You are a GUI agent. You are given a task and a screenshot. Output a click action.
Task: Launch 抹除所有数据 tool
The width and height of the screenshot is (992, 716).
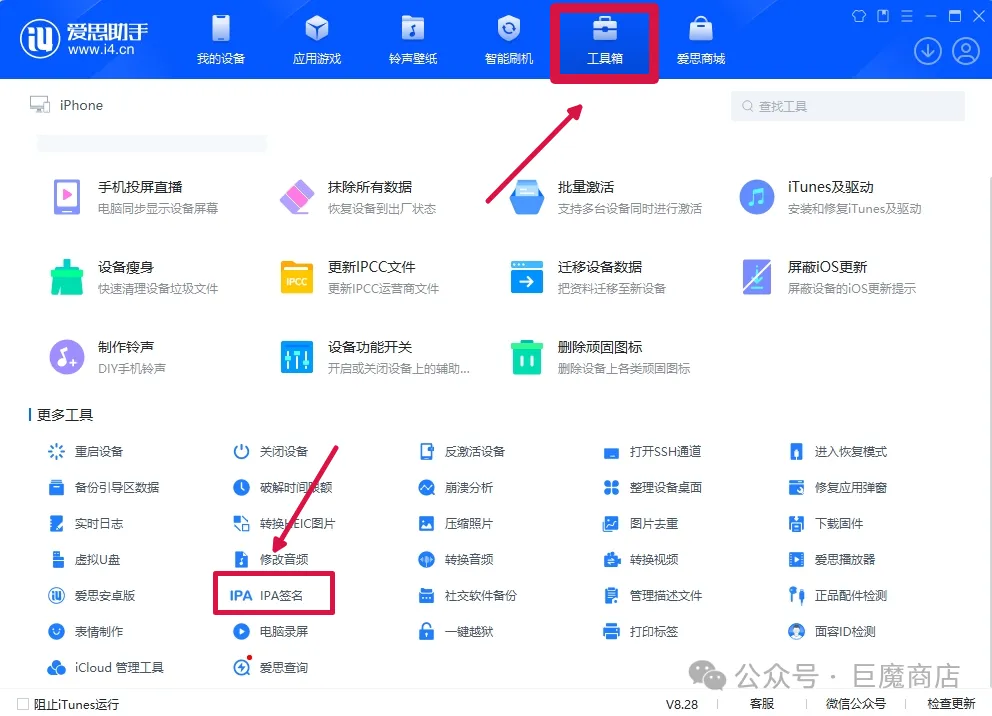358,197
